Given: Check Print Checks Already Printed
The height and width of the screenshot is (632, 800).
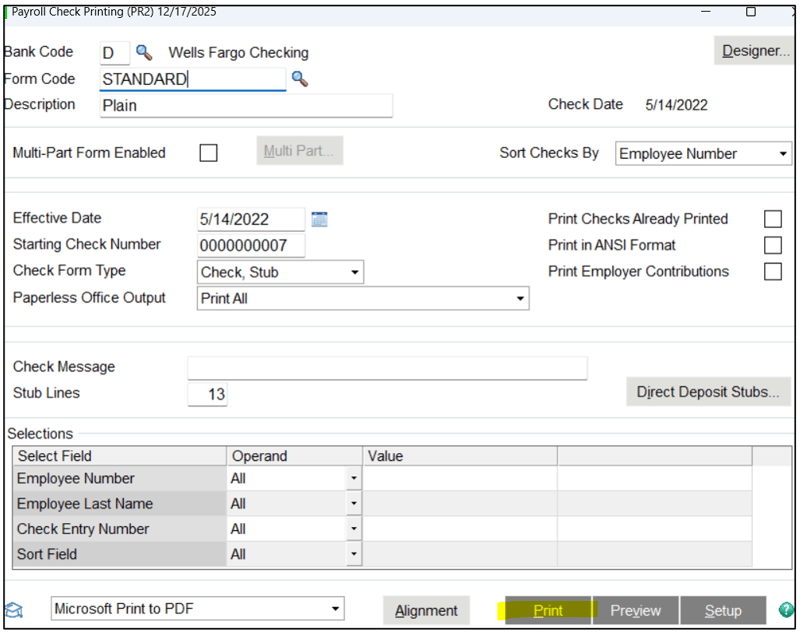Looking at the screenshot, I should [x=772, y=219].
